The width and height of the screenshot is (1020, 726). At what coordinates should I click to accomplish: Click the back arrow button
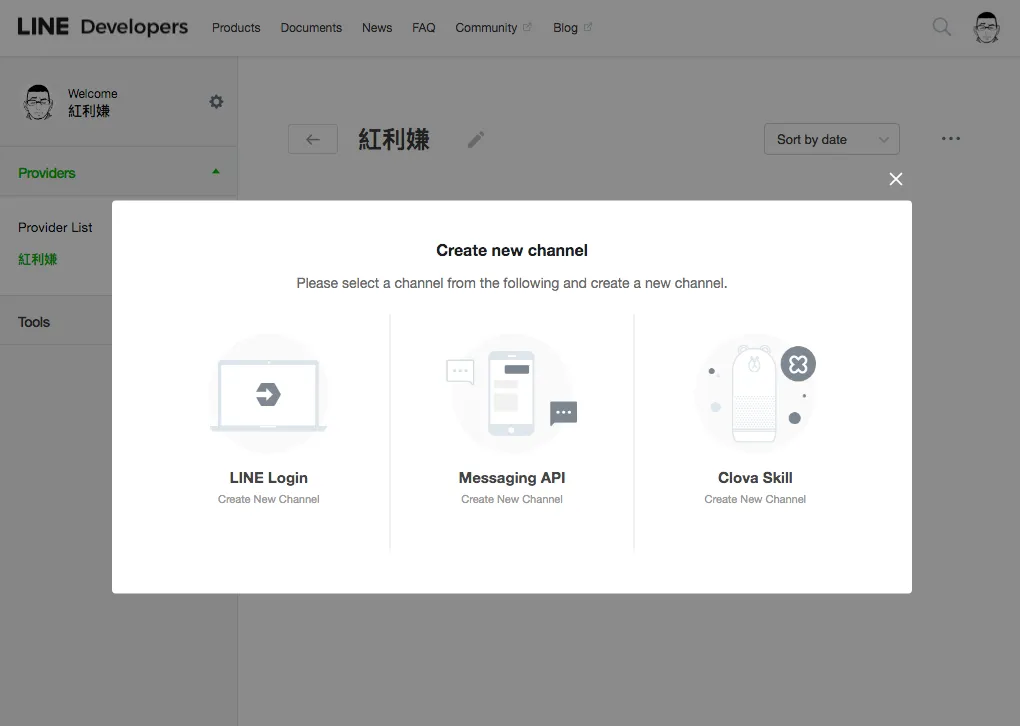click(312, 140)
